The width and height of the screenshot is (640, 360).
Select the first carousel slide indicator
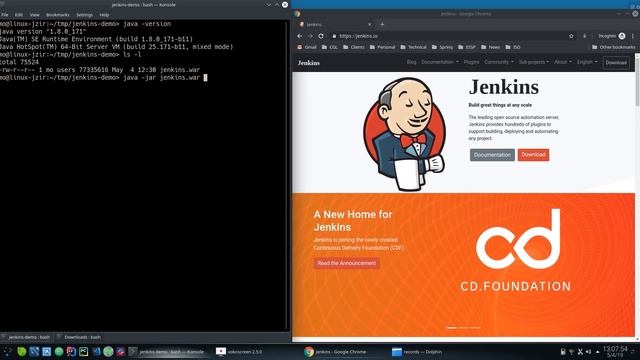click(451, 327)
